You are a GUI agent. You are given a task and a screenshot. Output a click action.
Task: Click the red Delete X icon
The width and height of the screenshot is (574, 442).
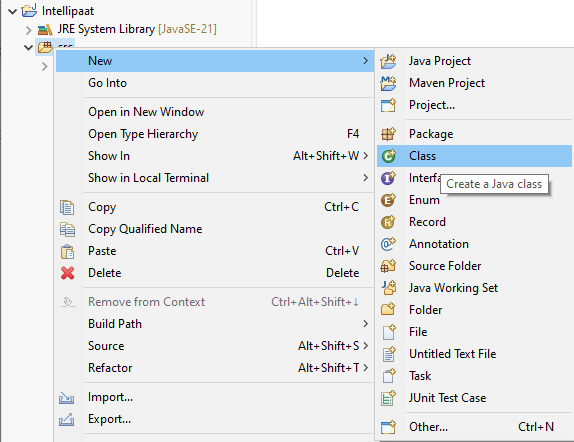coord(68,273)
